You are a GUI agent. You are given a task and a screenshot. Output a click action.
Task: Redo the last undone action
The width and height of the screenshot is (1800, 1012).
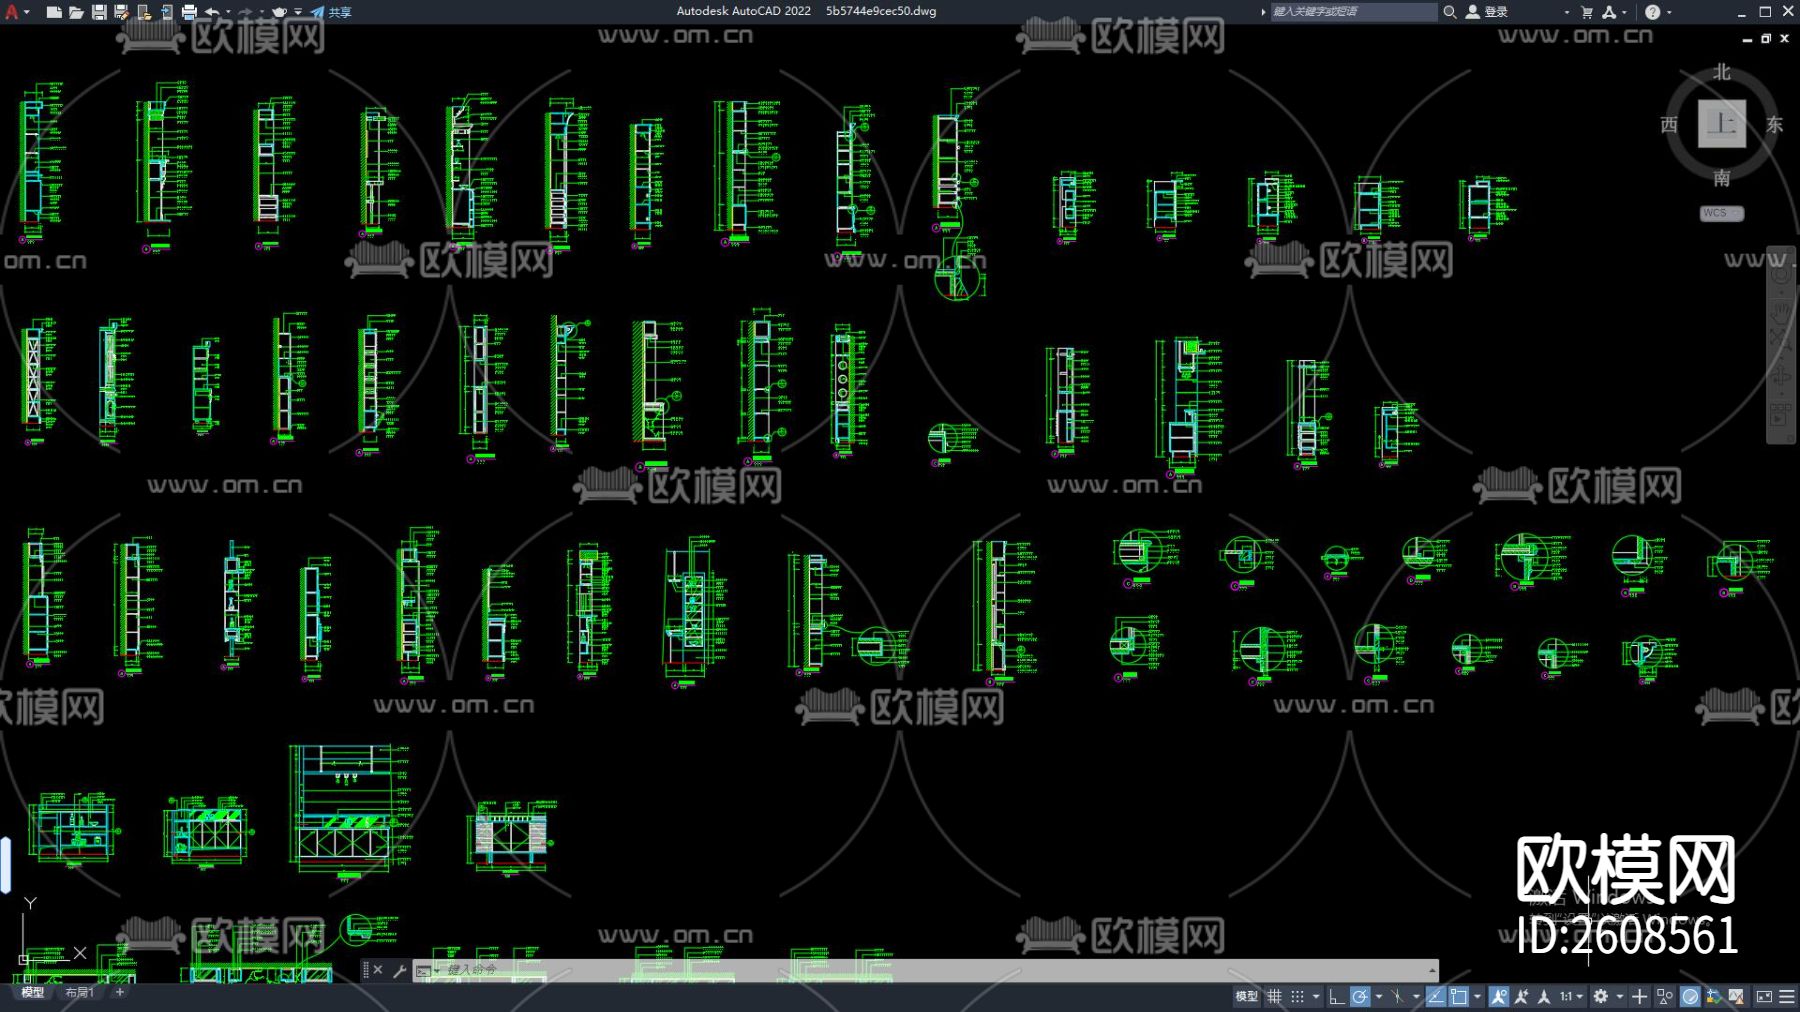(x=246, y=12)
